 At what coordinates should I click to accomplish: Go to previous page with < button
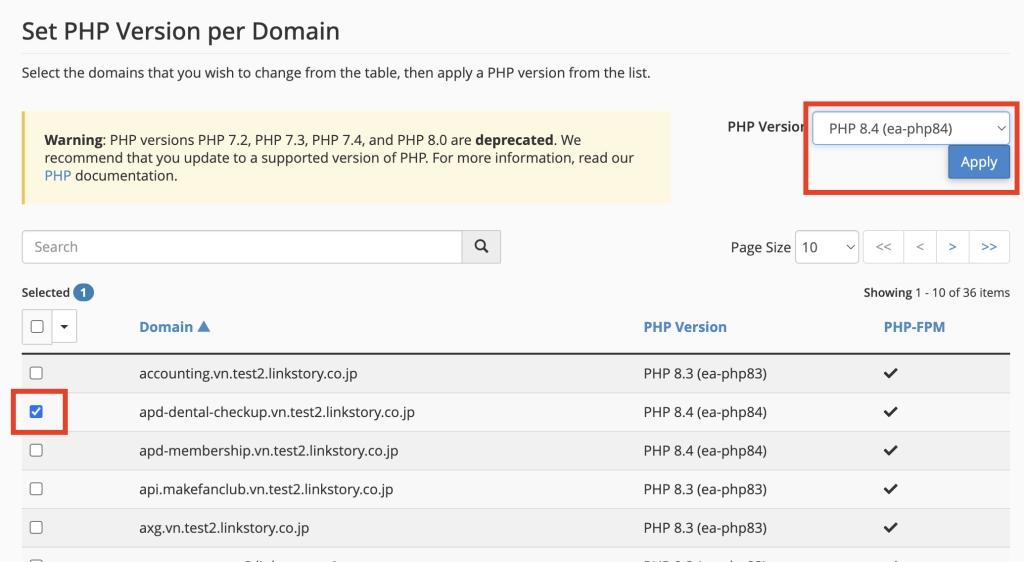(x=919, y=247)
